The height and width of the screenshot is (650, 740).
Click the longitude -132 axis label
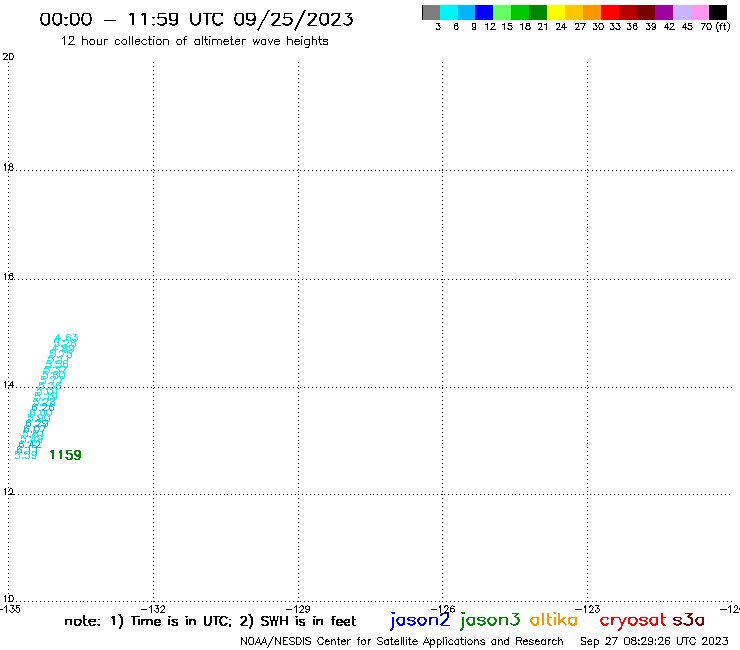tap(153, 609)
